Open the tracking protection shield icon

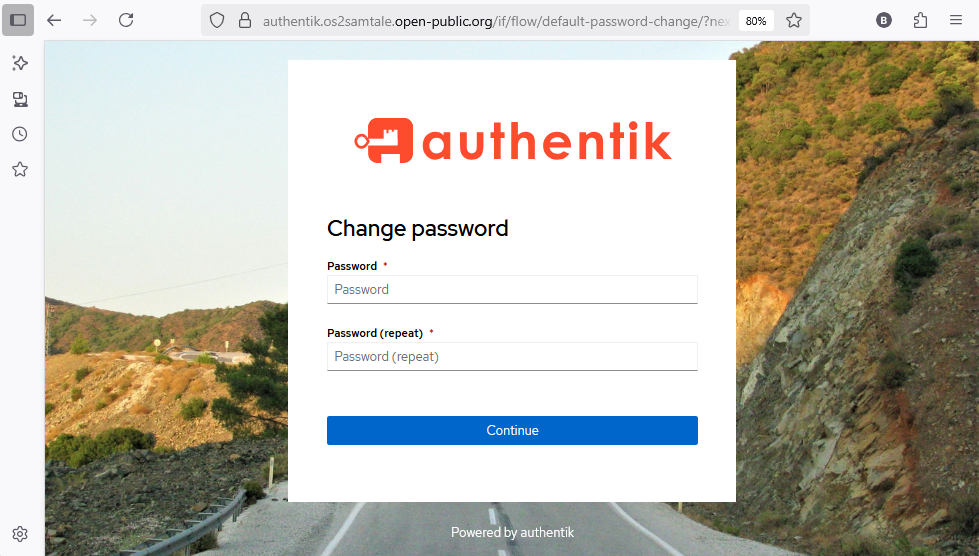(x=217, y=21)
